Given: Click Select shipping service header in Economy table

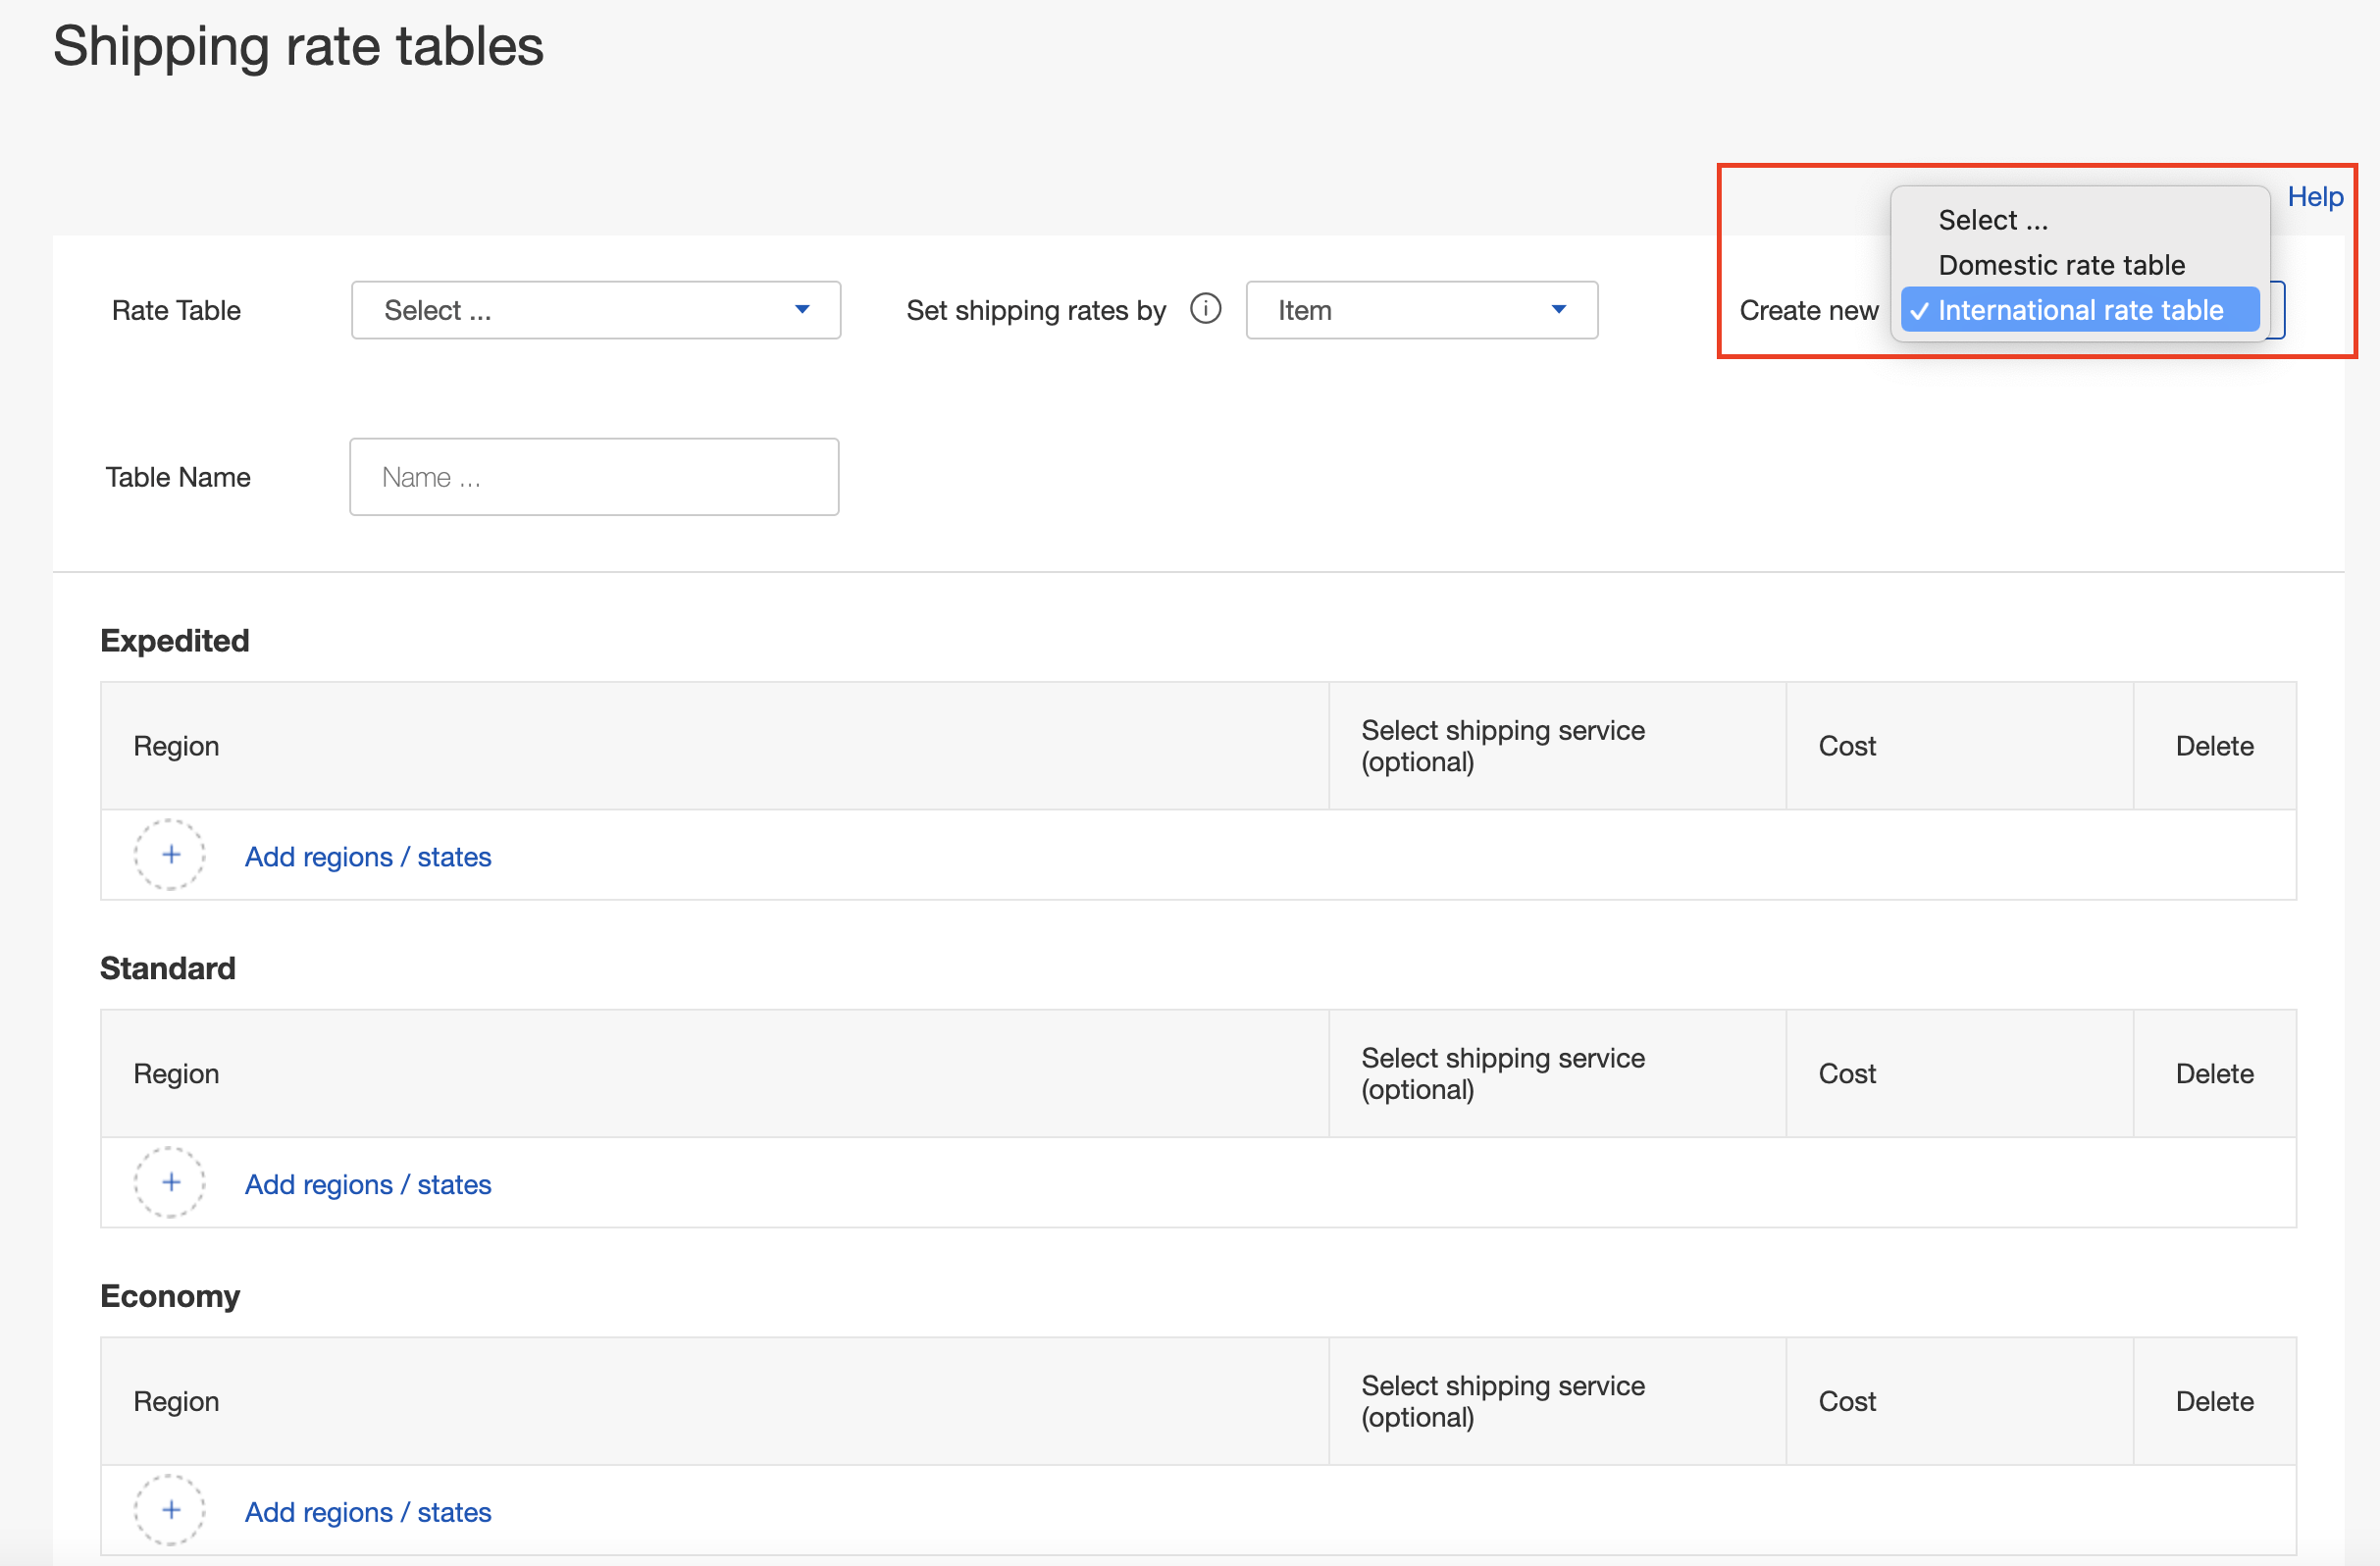Looking at the screenshot, I should [1502, 1401].
